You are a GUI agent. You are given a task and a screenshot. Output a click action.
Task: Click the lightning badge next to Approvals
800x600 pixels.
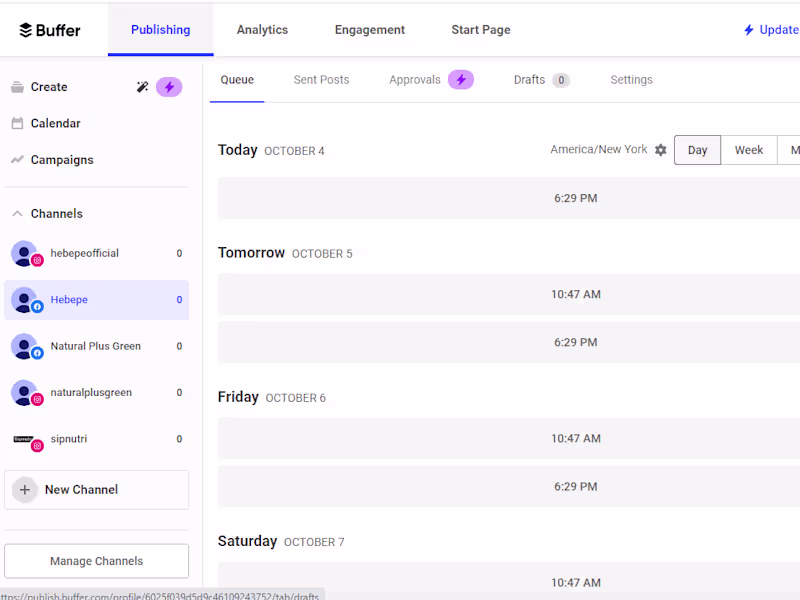461,80
